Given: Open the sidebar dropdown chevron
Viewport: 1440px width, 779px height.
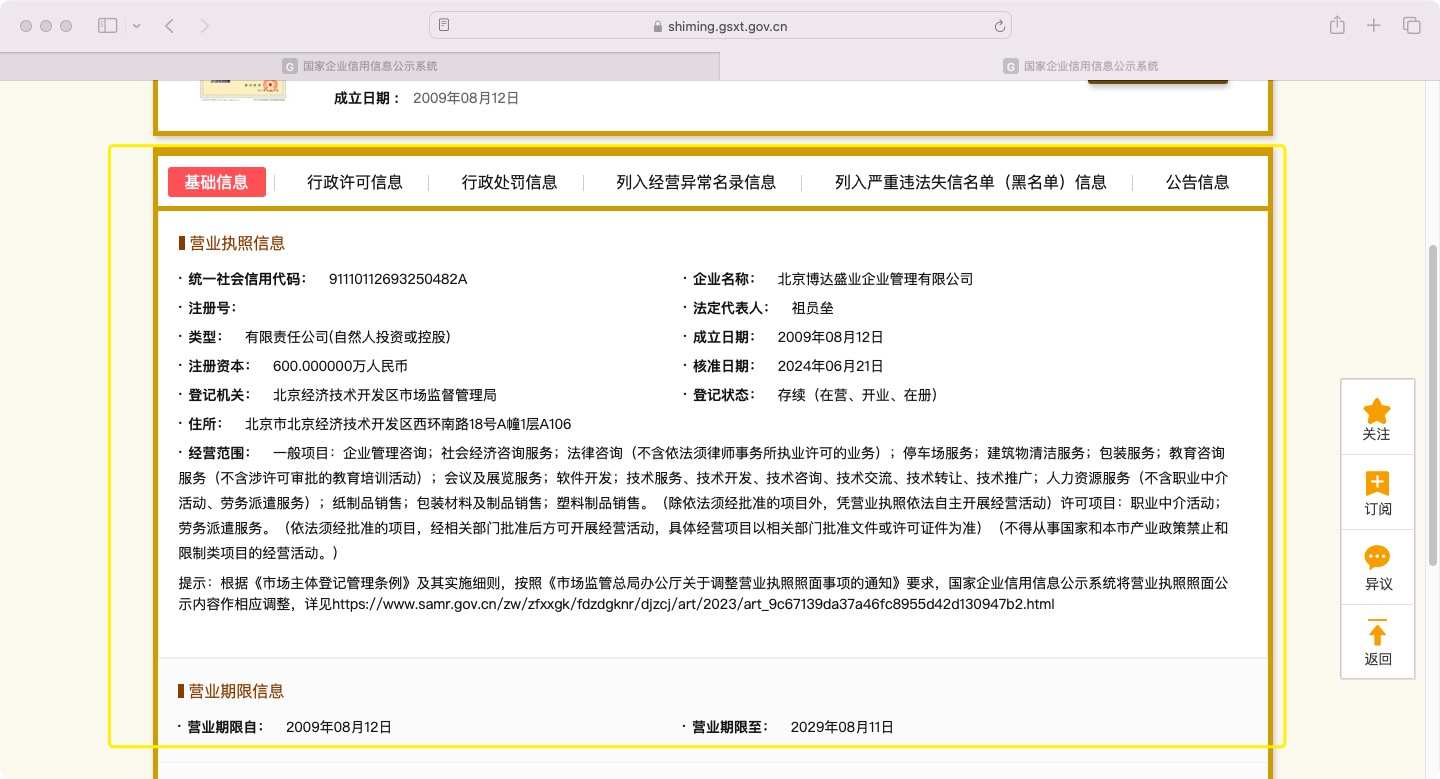Looking at the screenshot, I should point(137,26).
